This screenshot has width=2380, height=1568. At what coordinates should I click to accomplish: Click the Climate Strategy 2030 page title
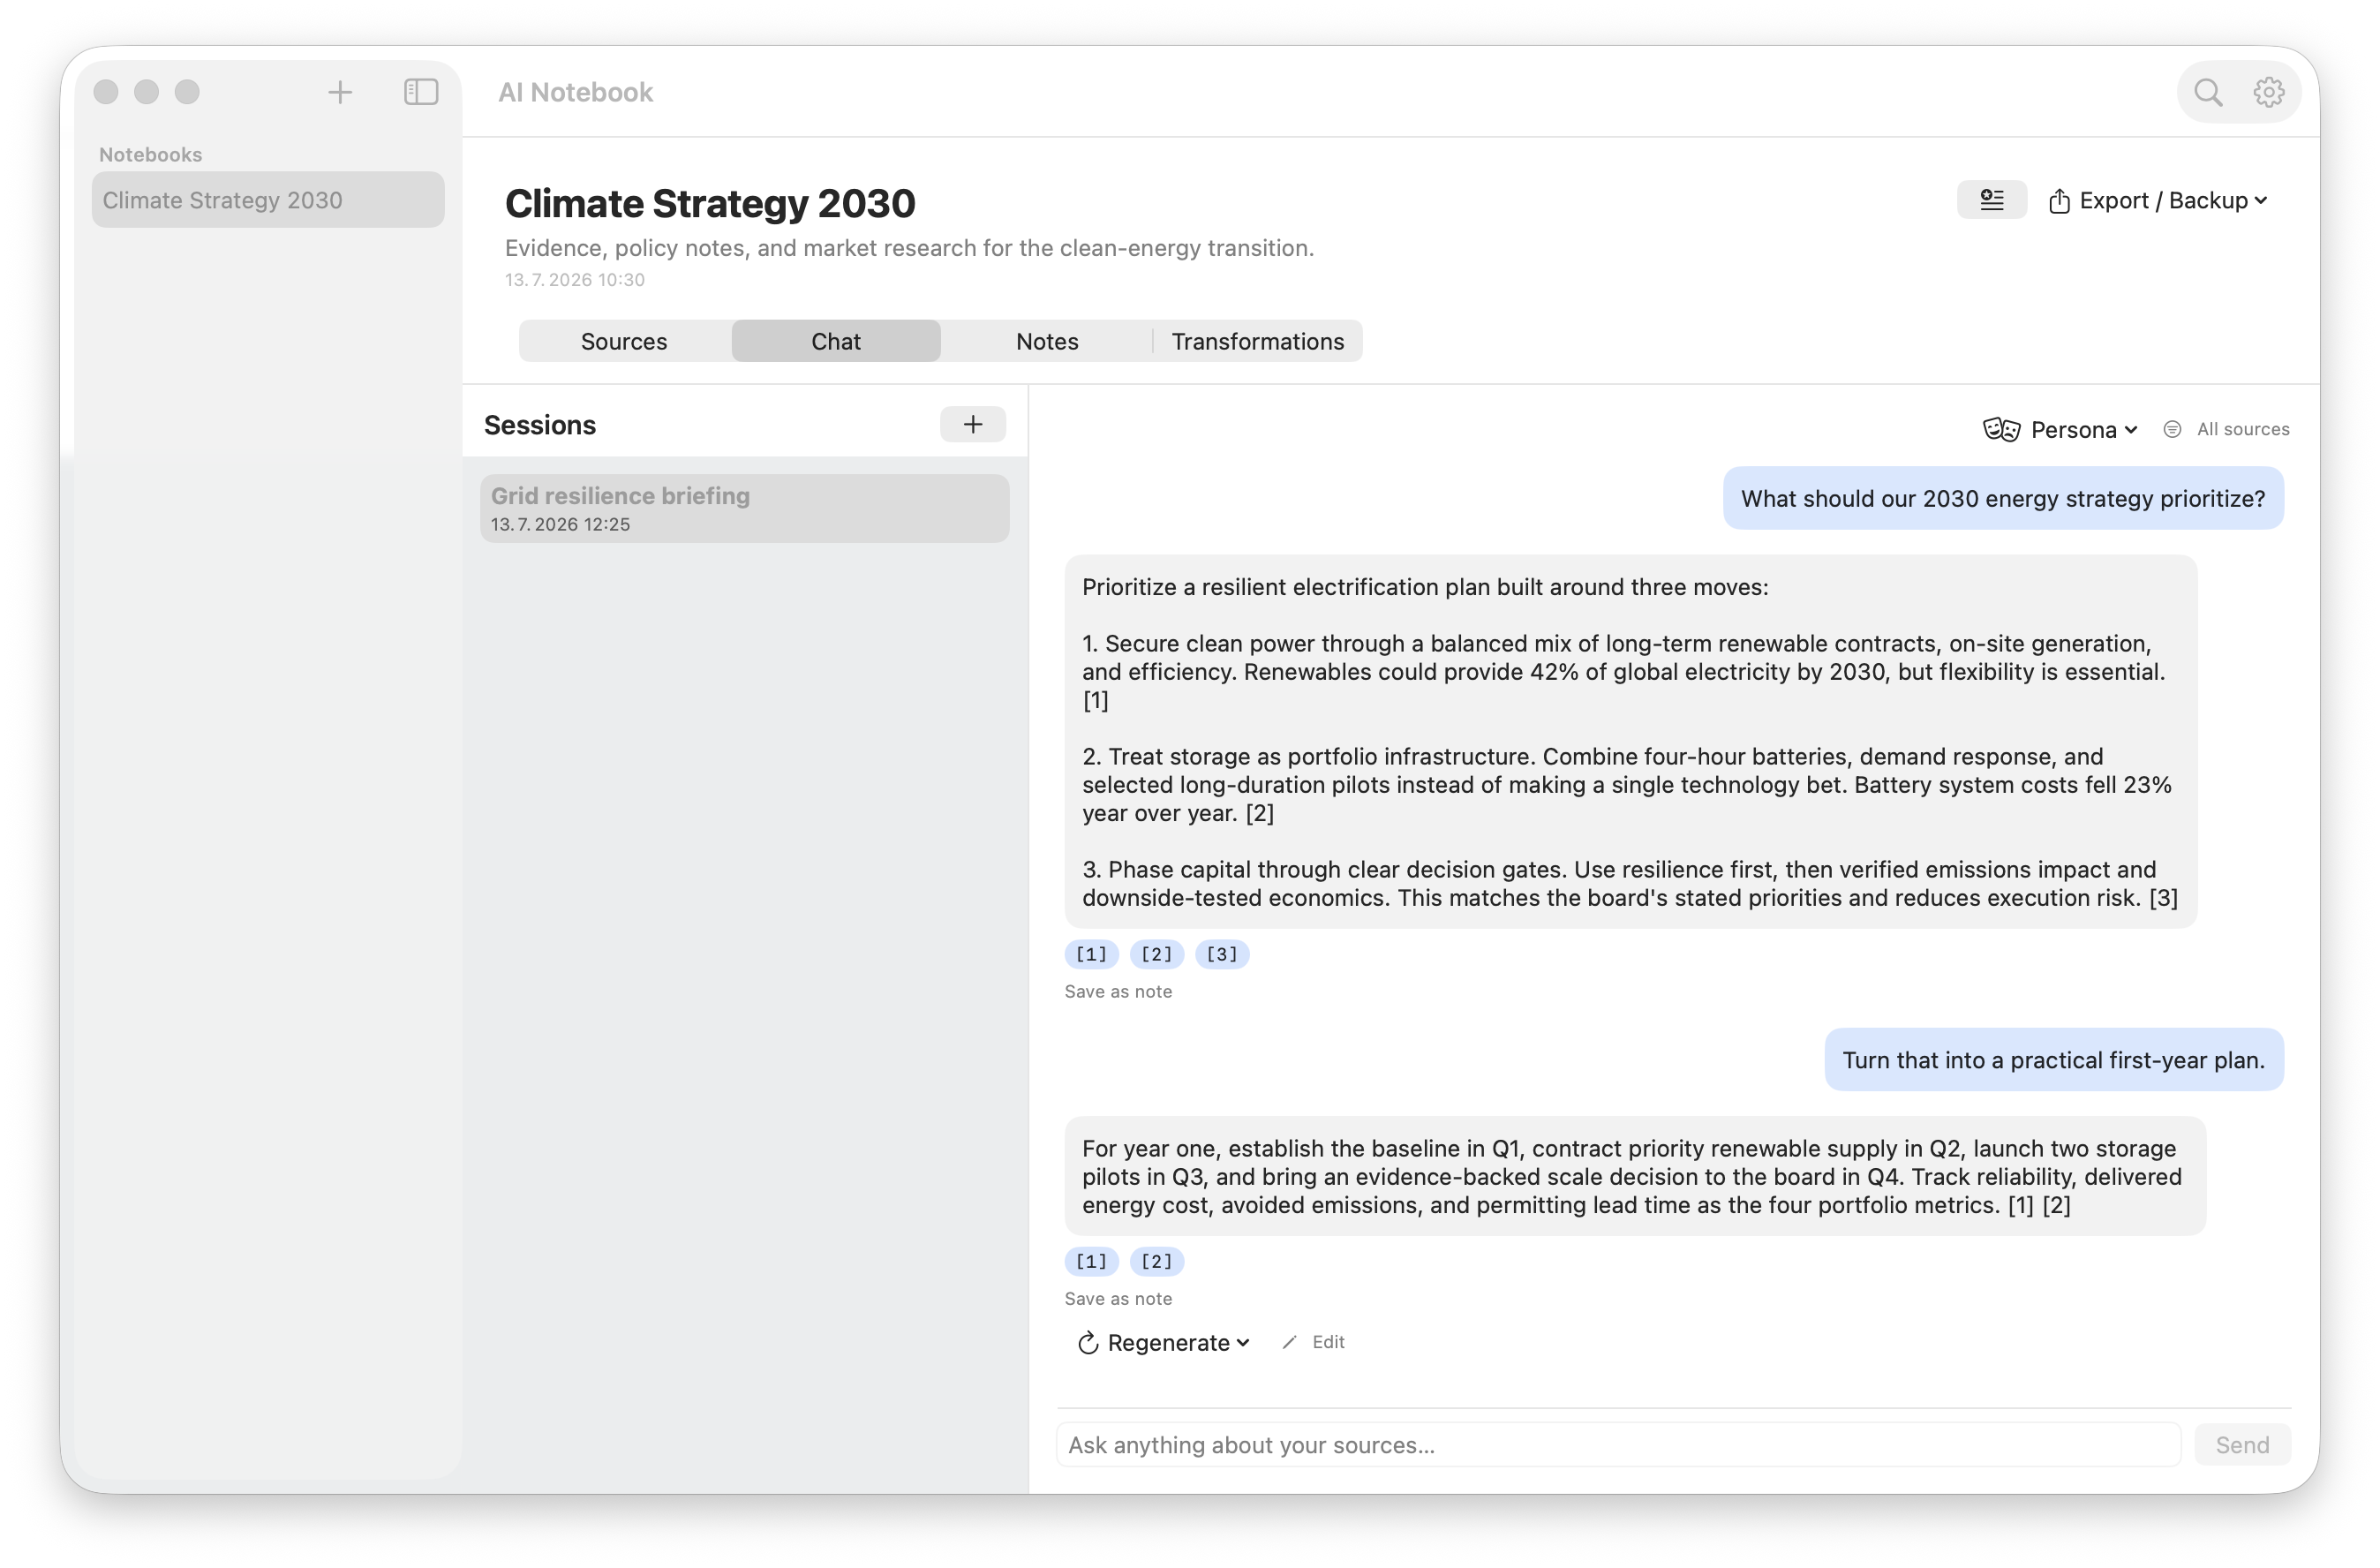click(710, 203)
